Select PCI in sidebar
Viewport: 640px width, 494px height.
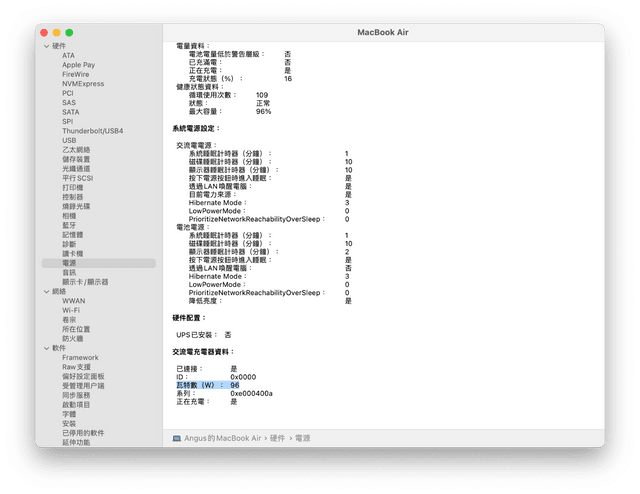[x=68, y=93]
